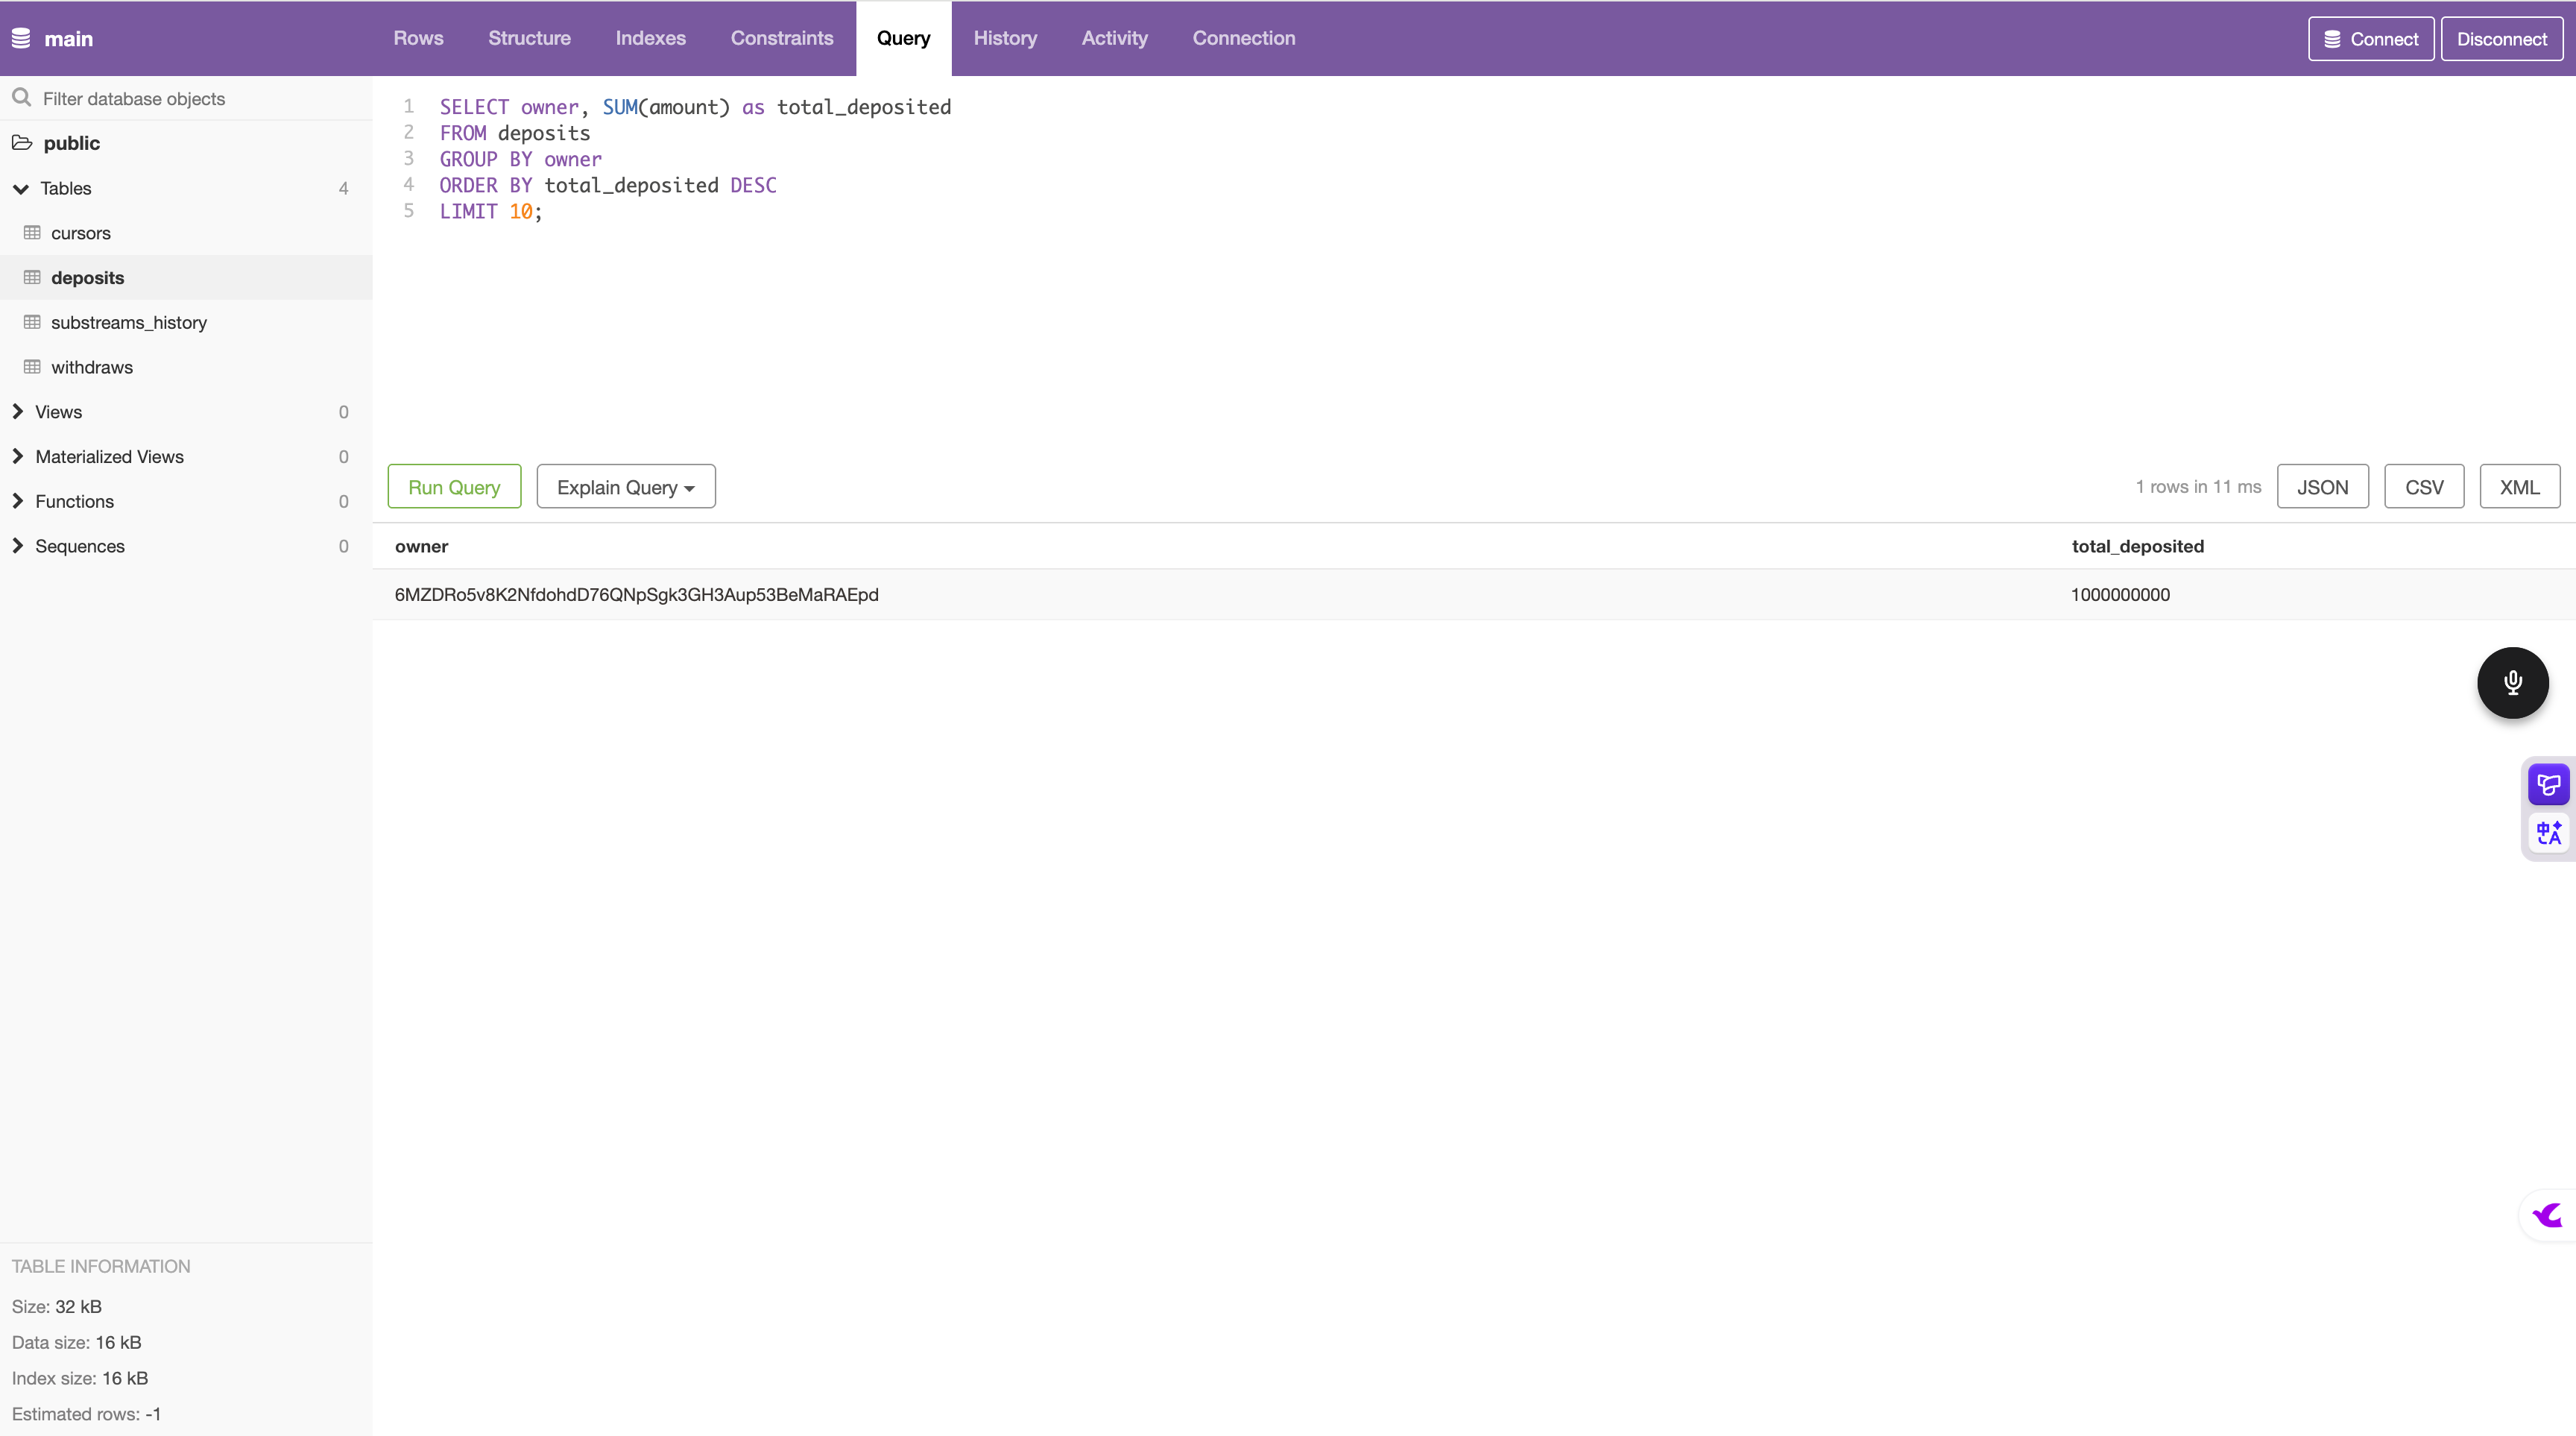Click the public schema folder icon
Viewport: 2576px width, 1436px height.
22,143
